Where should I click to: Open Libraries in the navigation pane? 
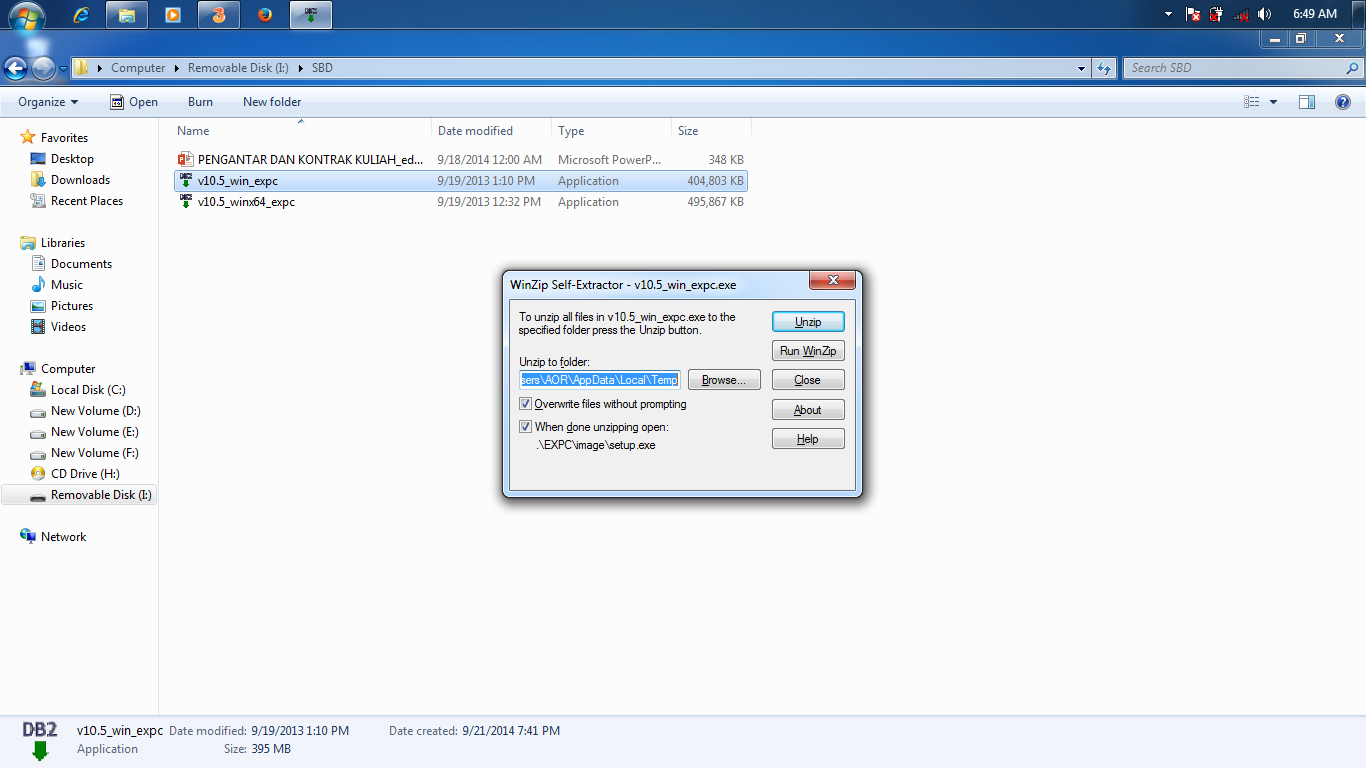(x=63, y=243)
